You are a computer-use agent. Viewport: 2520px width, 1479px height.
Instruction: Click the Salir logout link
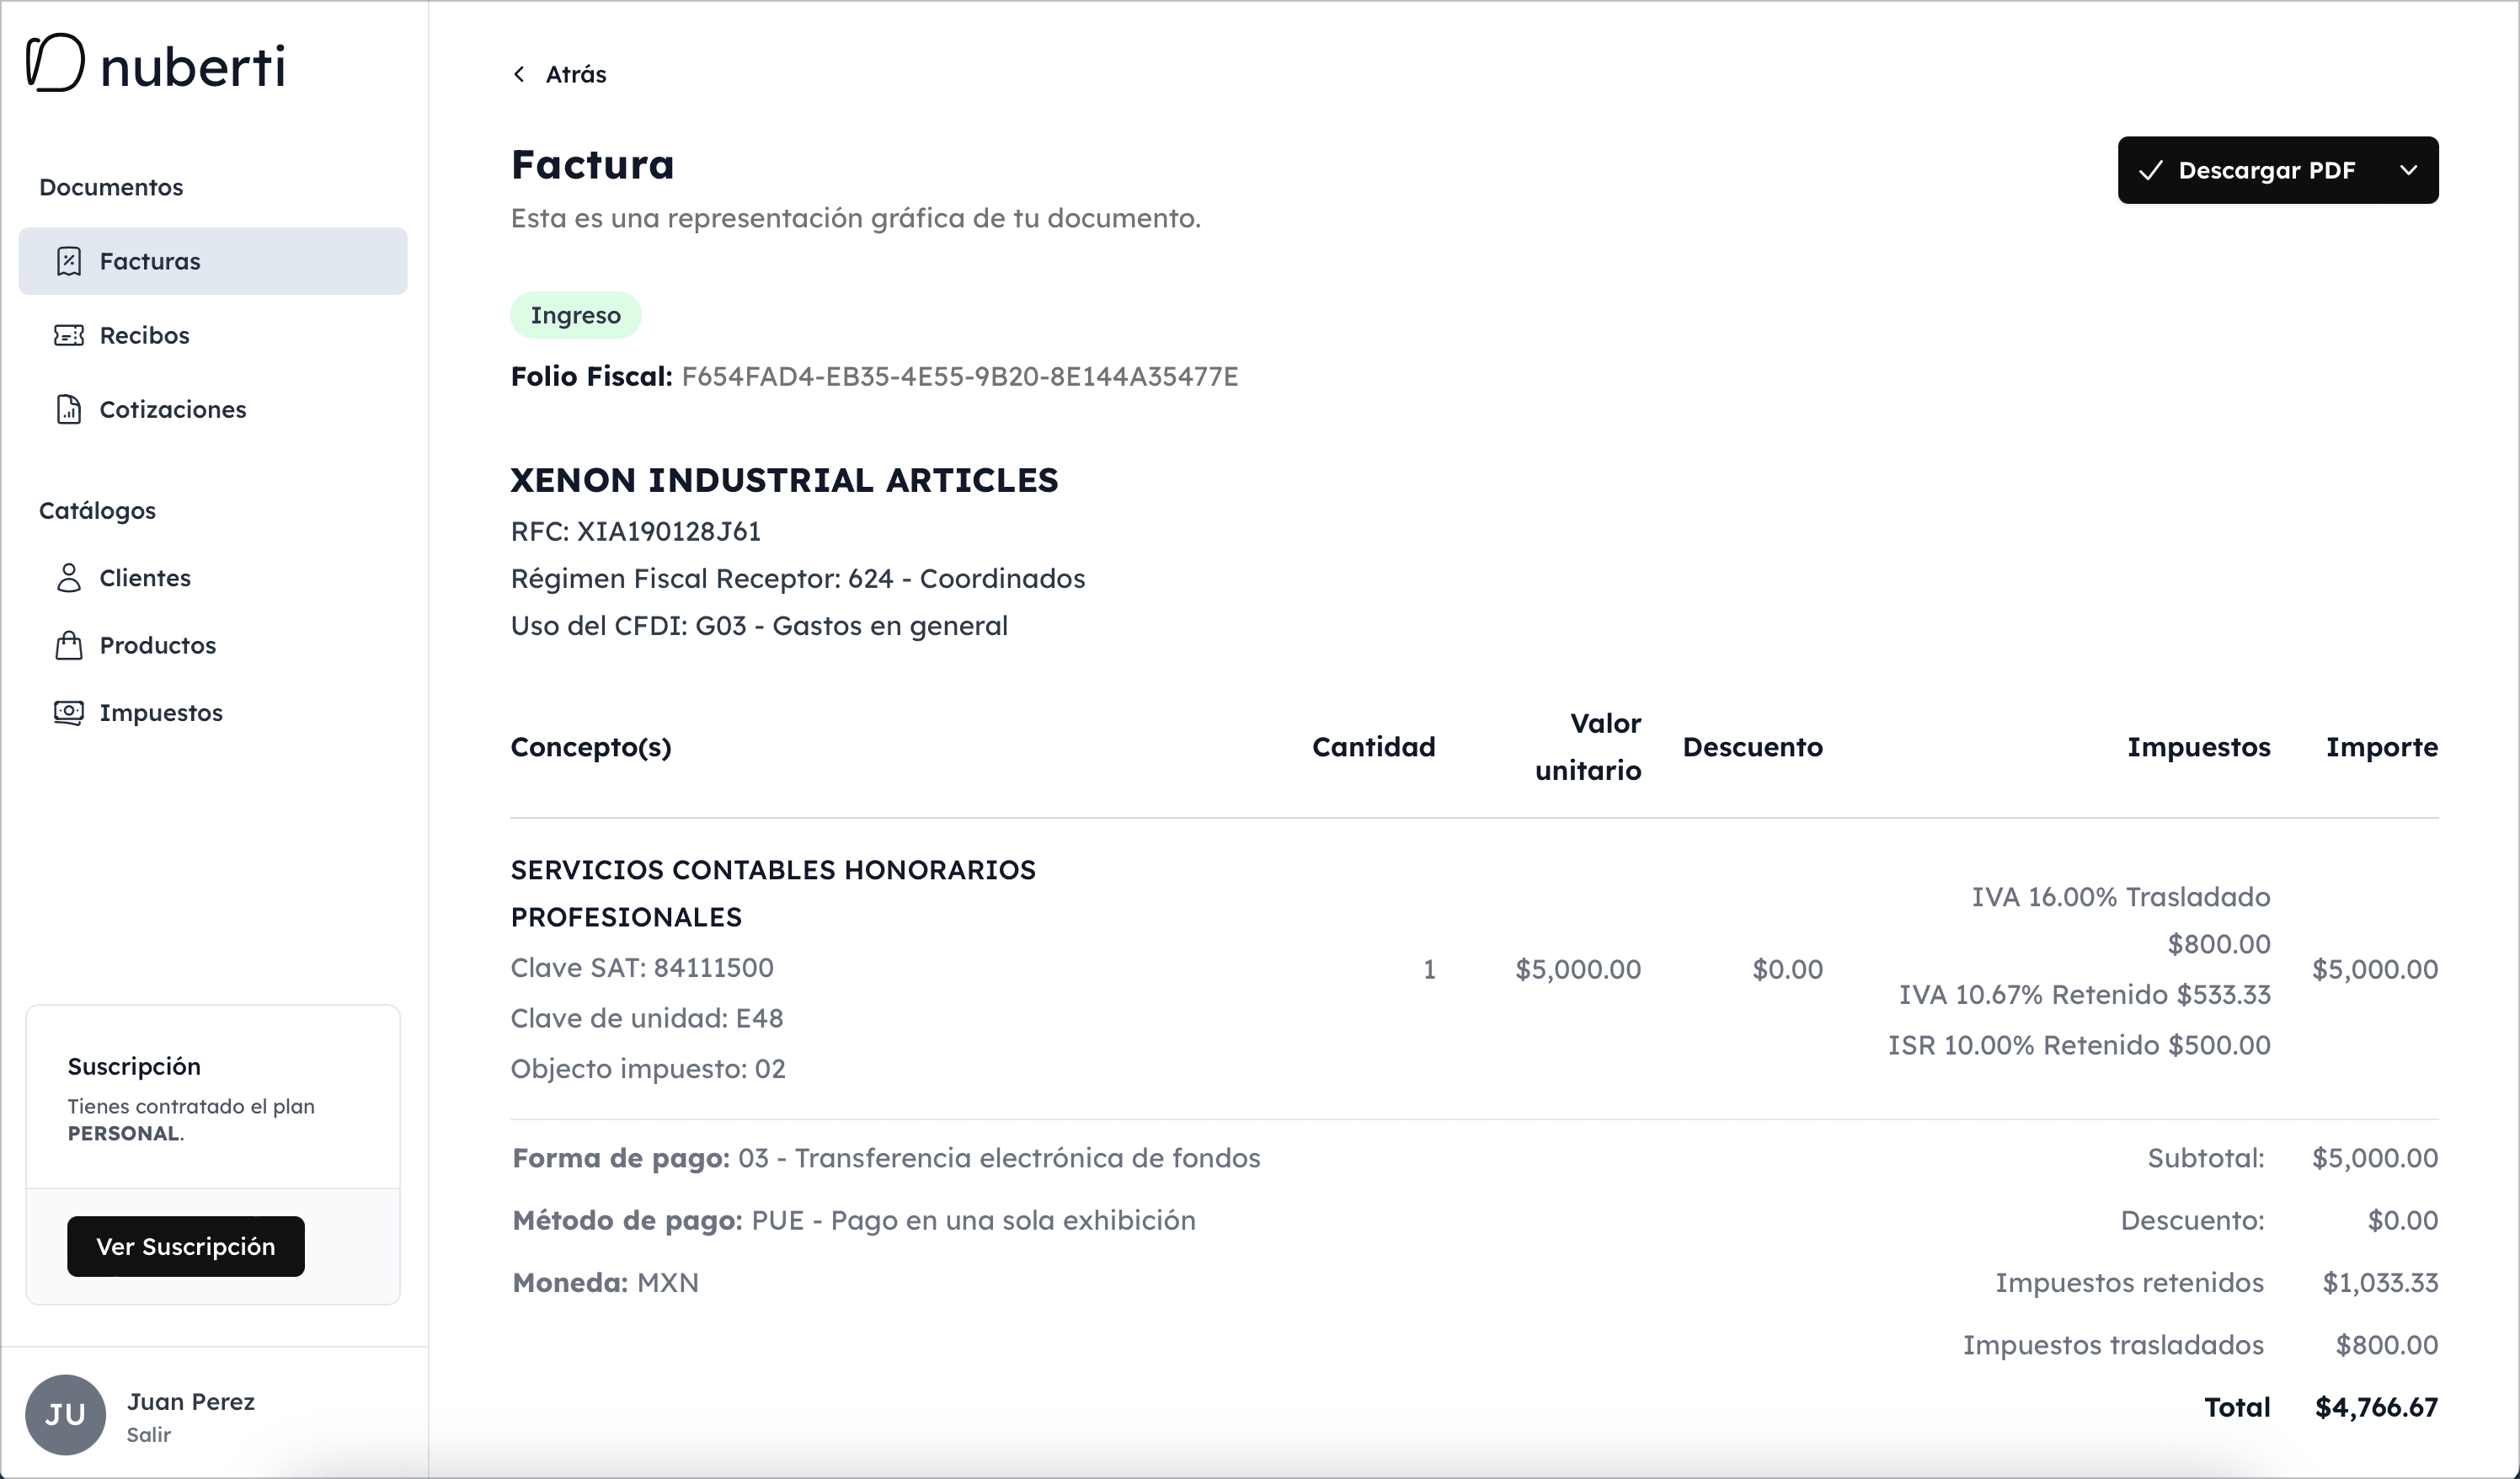click(x=148, y=1434)
